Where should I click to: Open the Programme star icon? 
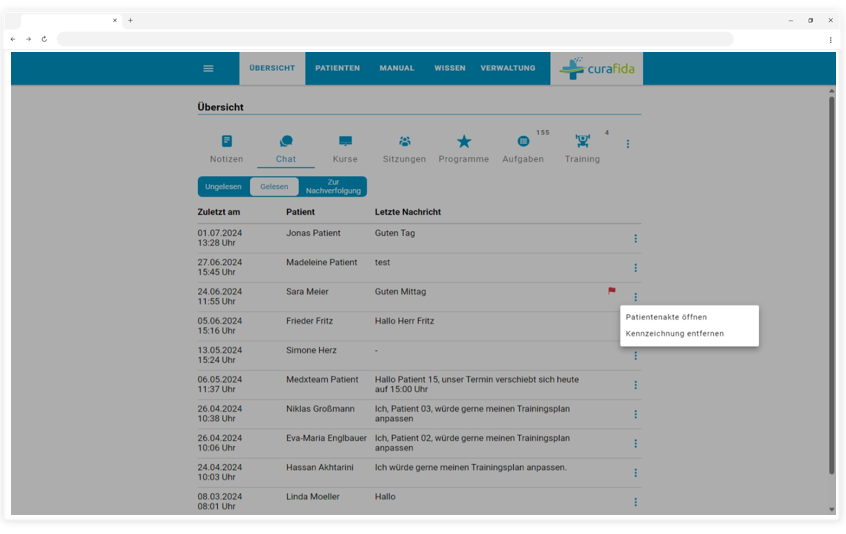(x=464, y=141)
